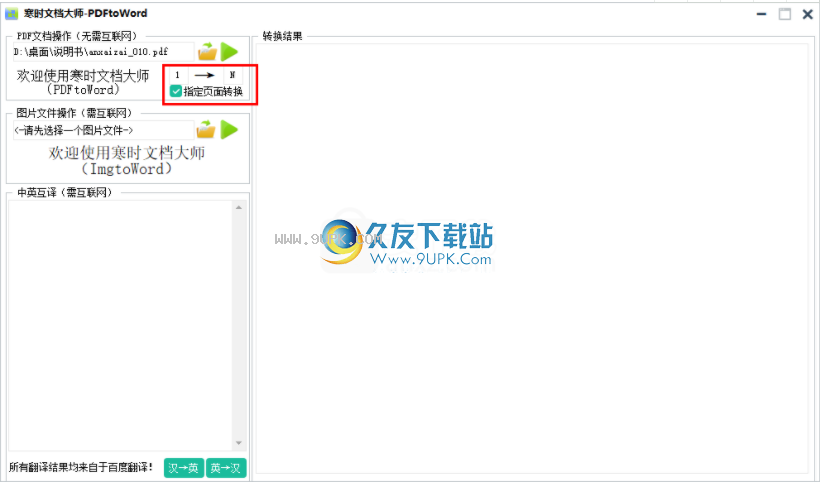Maximize the PDFtoWord window
Viewport: 821px width, 484px height.
tap(784, 14)
